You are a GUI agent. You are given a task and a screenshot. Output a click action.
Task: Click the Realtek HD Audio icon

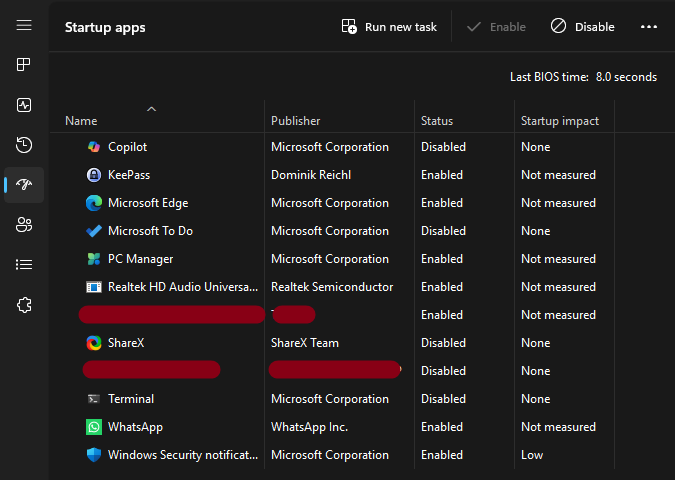pos(94,287)
